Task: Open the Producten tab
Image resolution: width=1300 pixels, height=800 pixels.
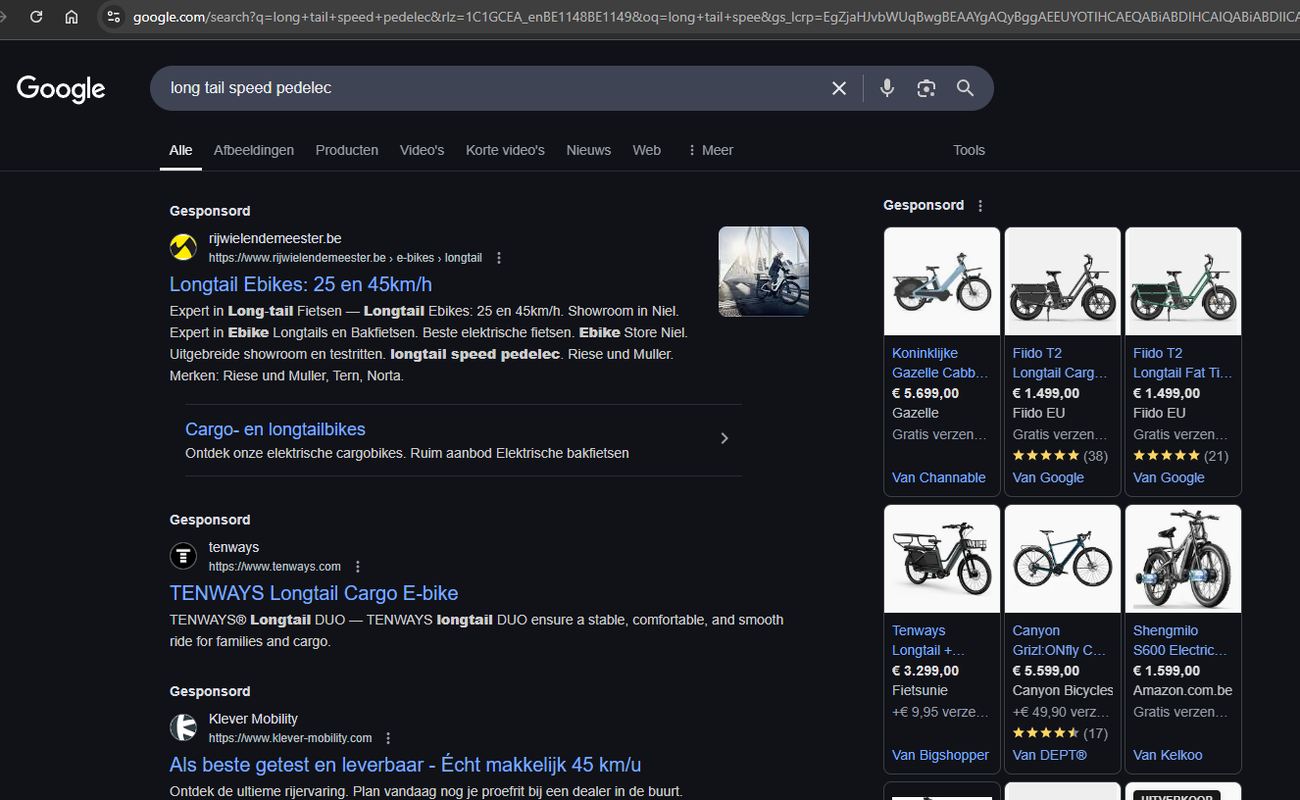Action: pos(347,150)
